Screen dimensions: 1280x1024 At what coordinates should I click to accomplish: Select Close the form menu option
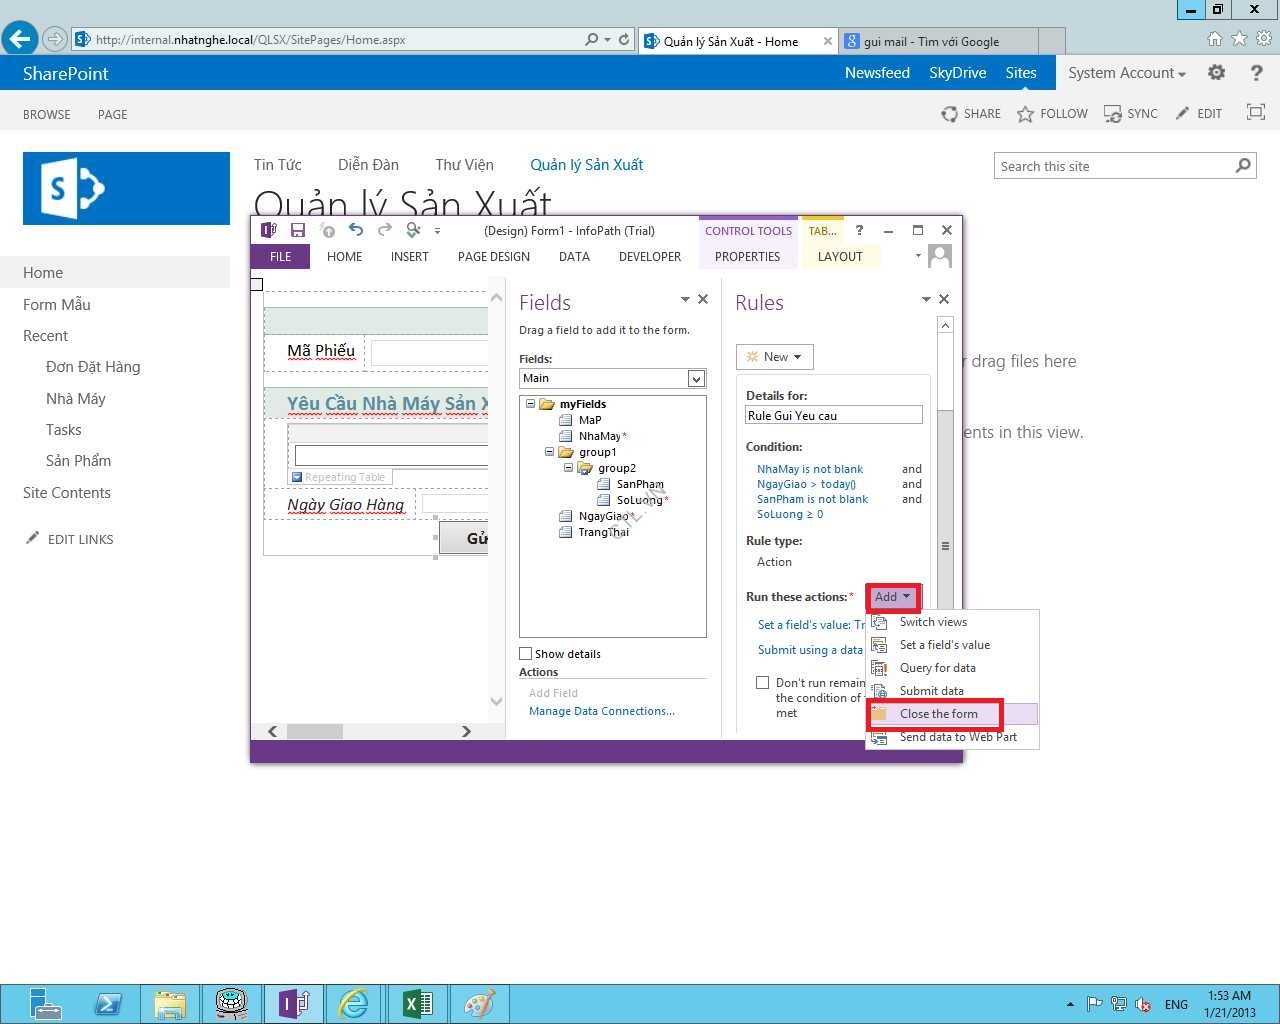tap(938, 714)
